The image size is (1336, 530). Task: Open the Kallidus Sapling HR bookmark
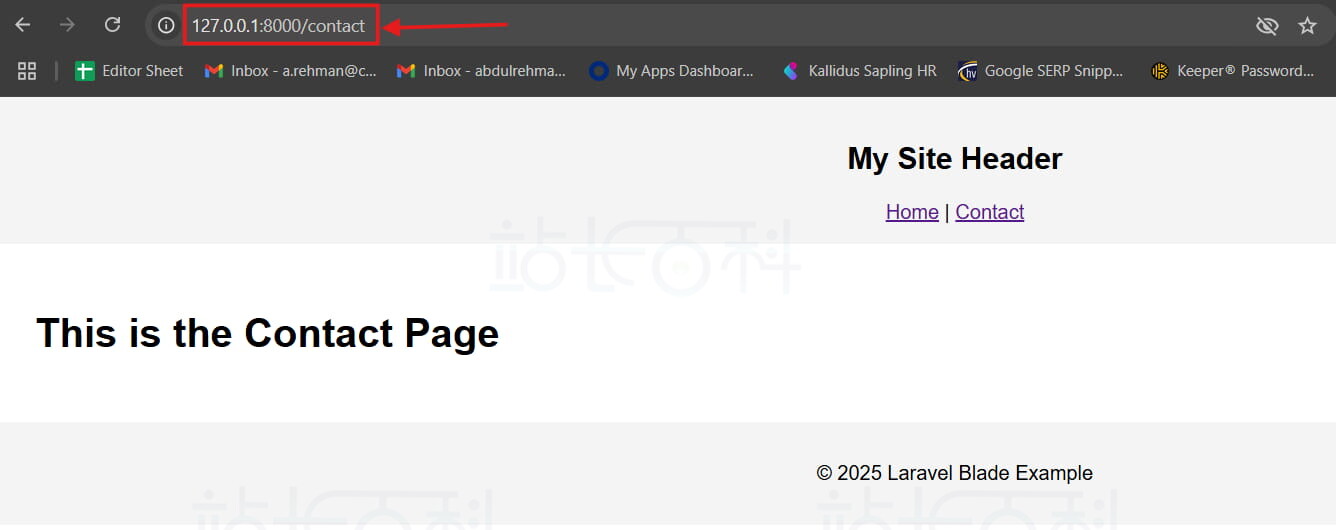point(859,71)
